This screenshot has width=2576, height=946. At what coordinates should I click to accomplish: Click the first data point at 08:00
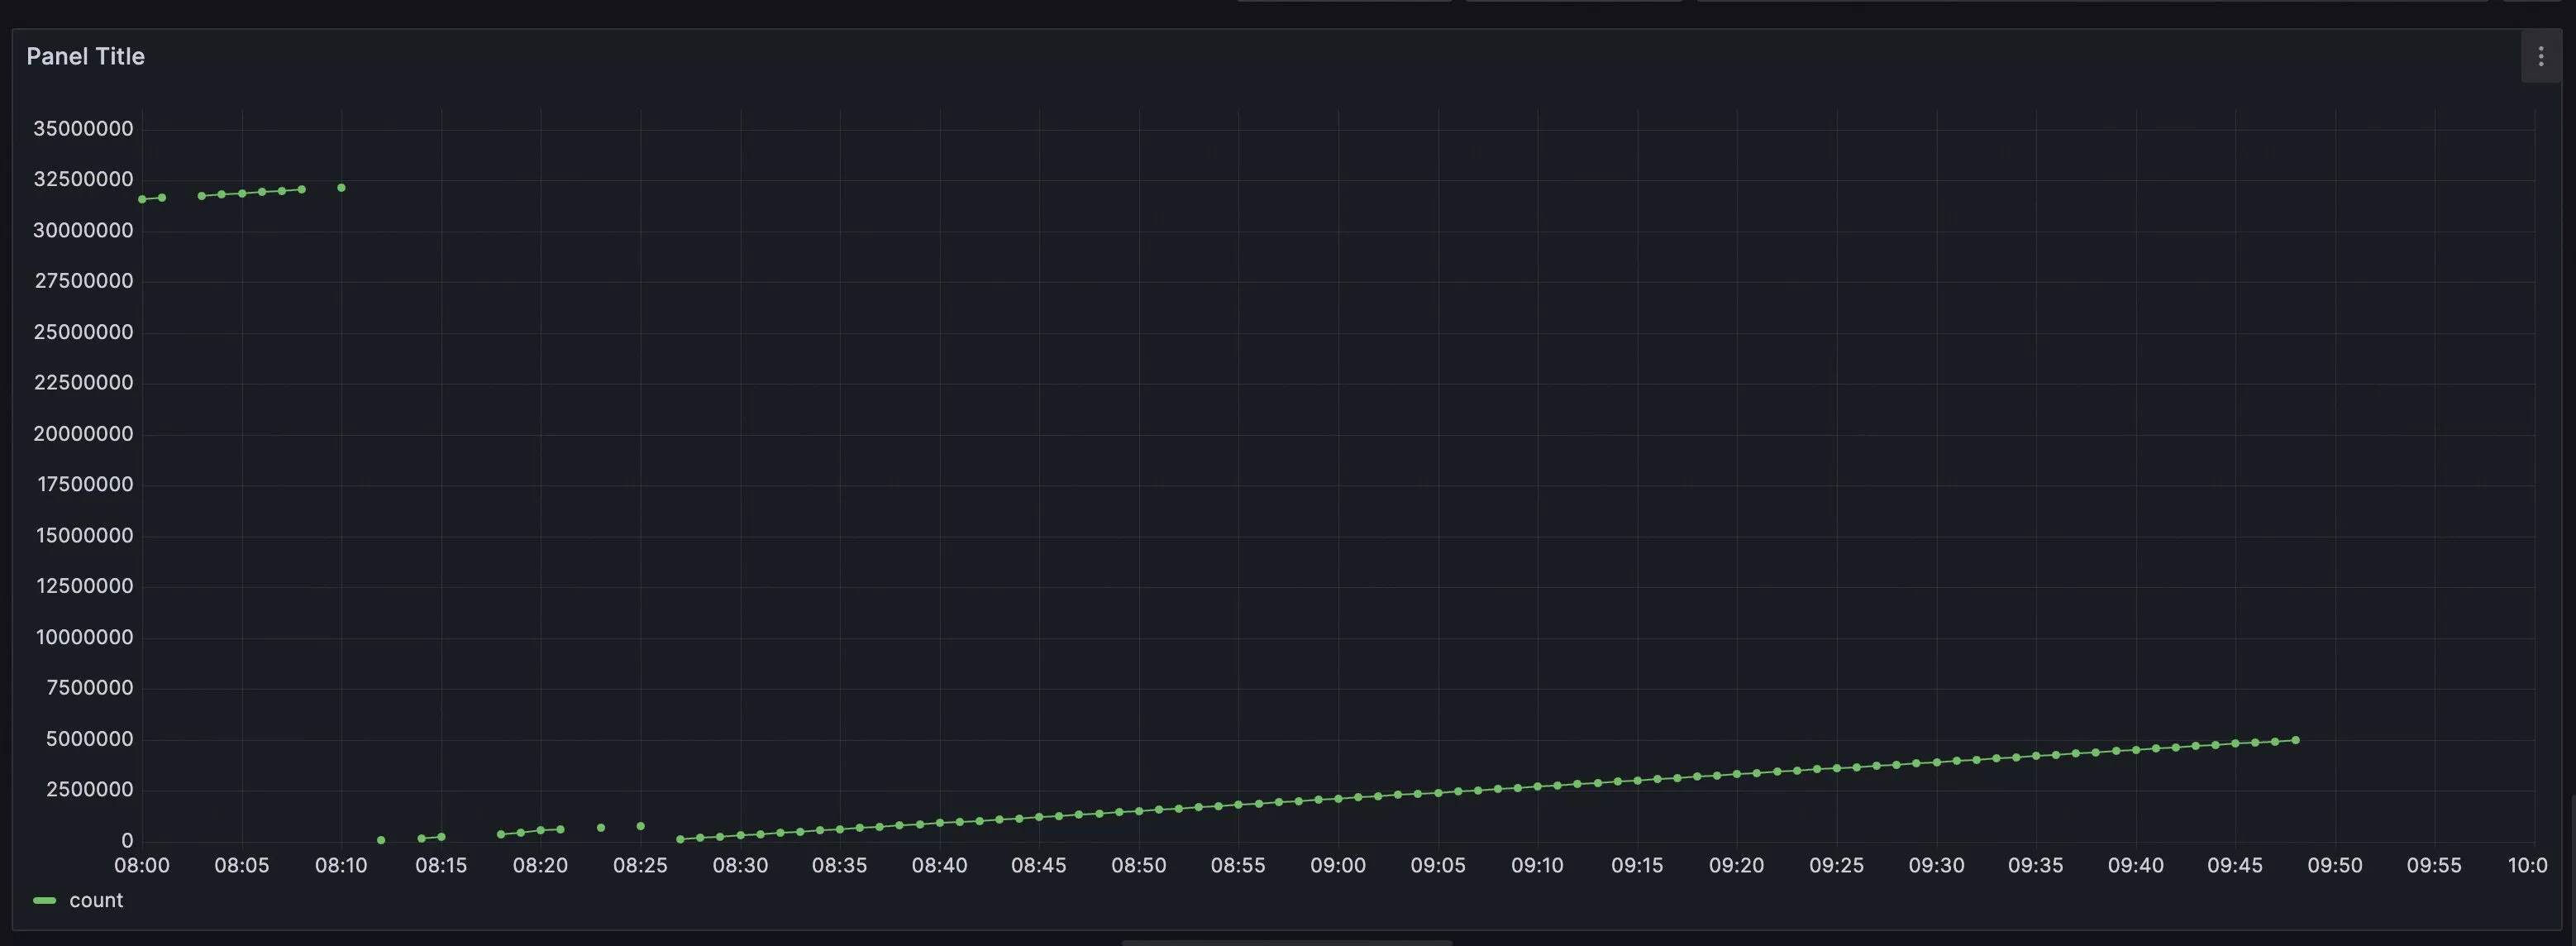[142, 199]
